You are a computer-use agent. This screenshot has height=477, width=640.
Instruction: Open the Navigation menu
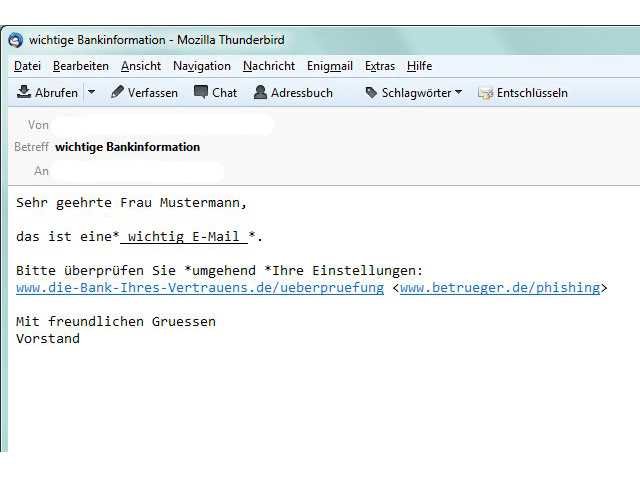coord(201,66)
